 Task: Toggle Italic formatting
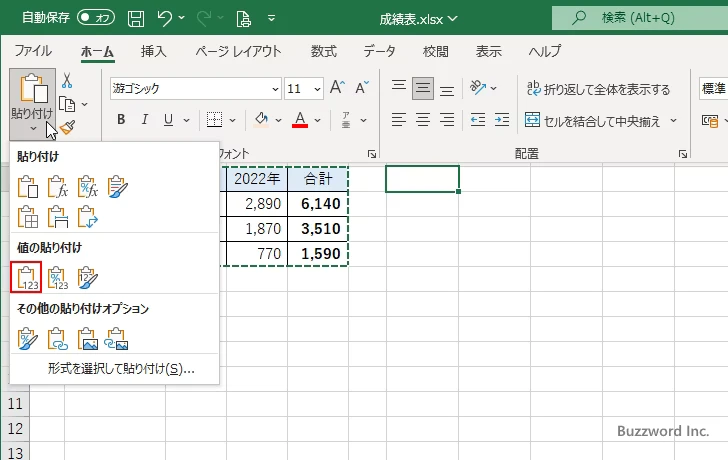(x=145, y=120)
